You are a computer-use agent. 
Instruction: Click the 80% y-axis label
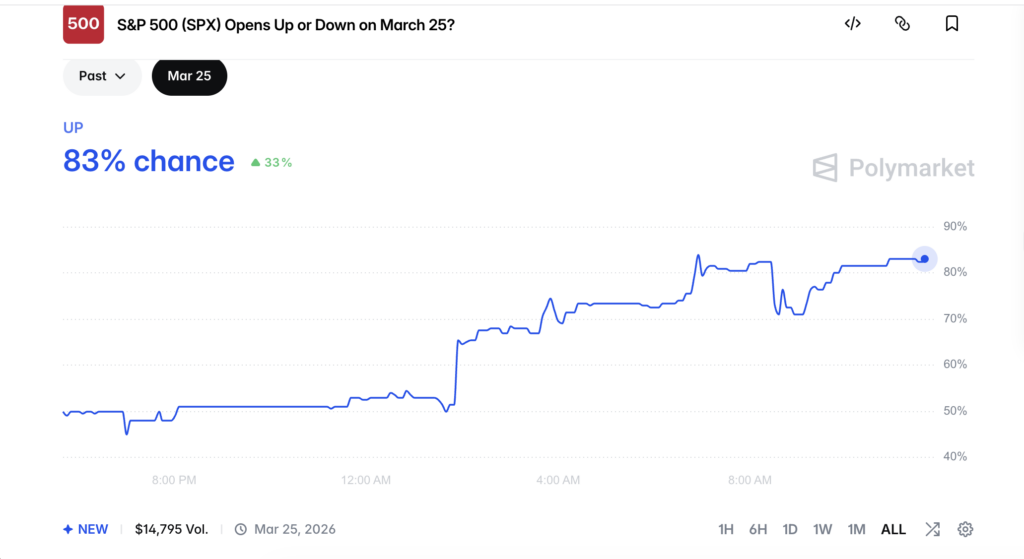point(955,272)
